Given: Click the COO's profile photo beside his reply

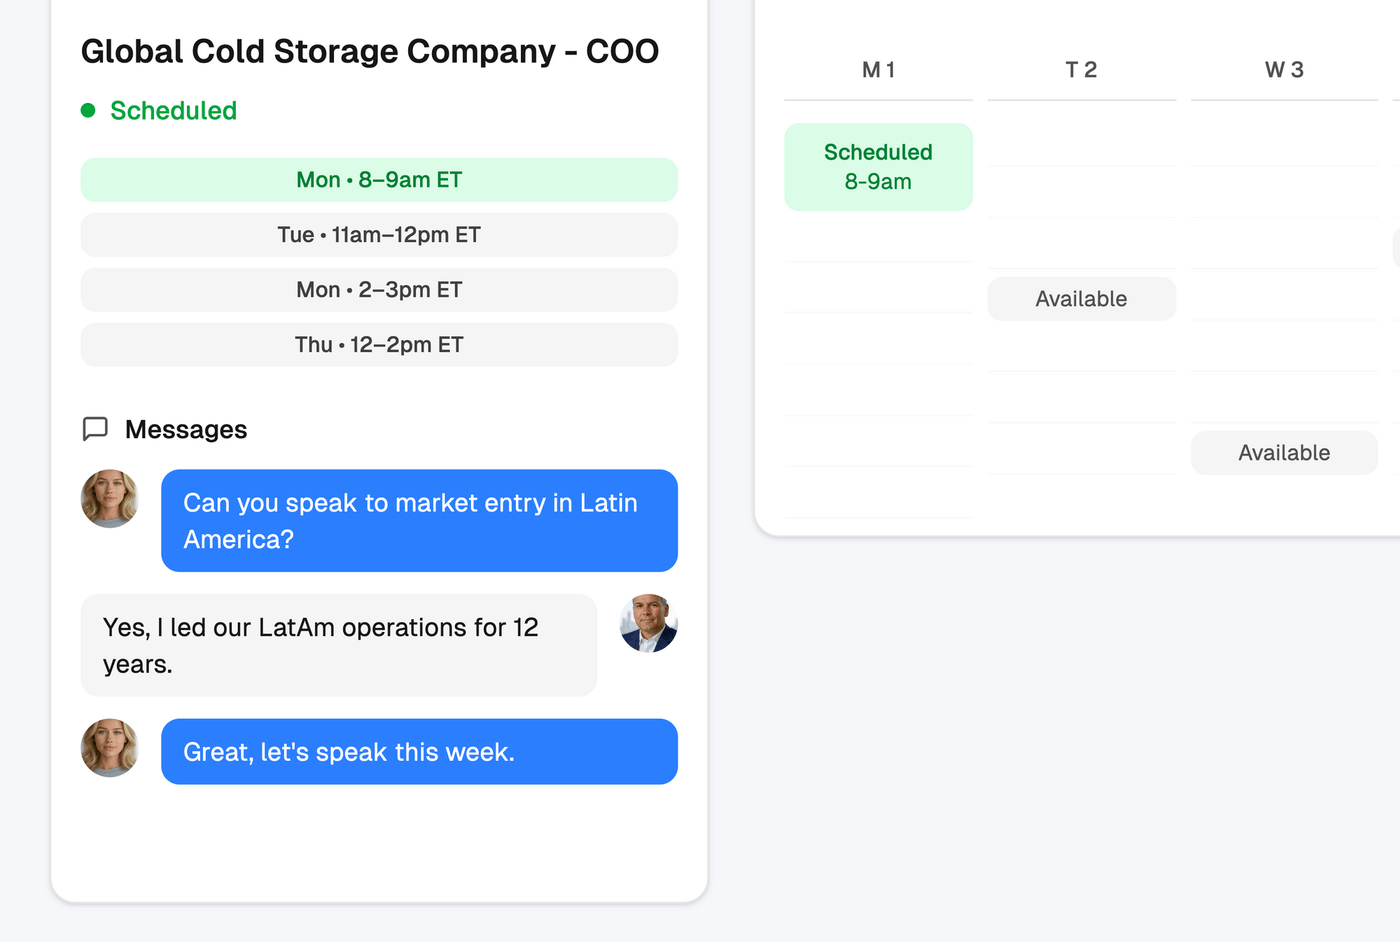Looking at the screenshot, I should point(648,623).
